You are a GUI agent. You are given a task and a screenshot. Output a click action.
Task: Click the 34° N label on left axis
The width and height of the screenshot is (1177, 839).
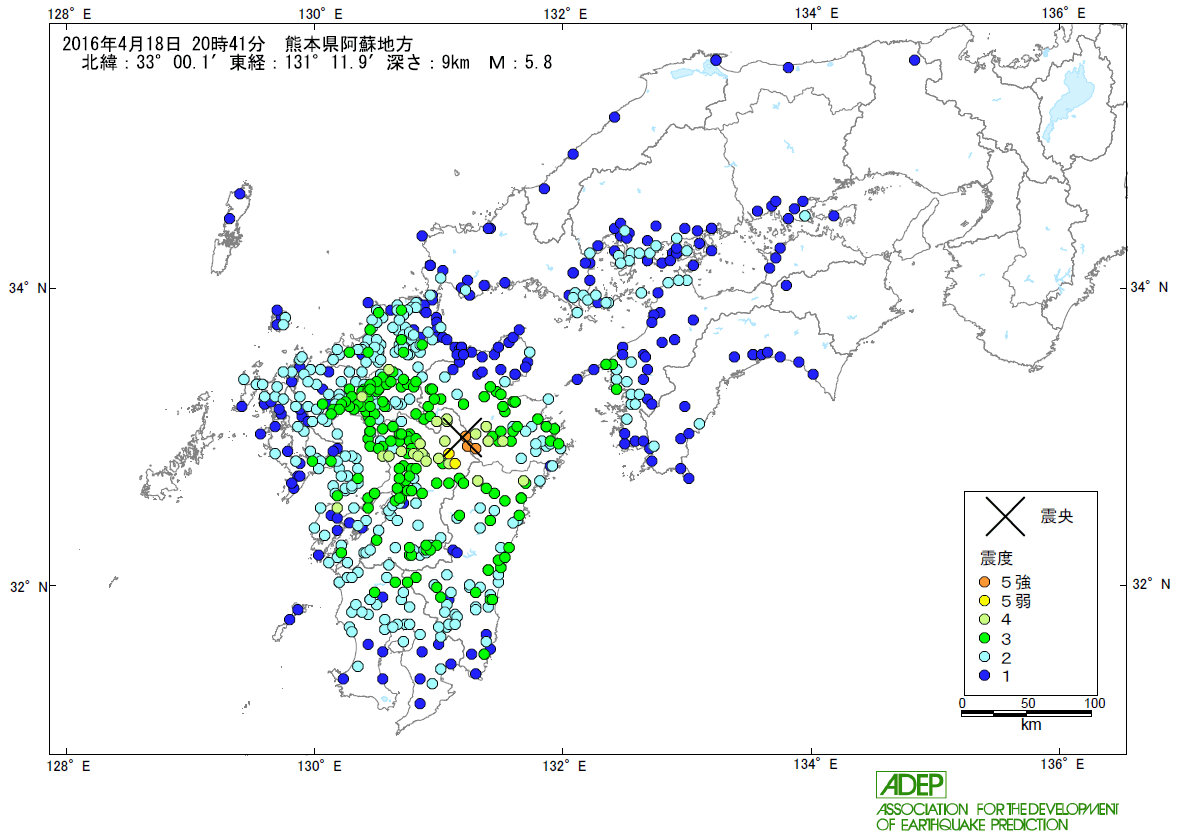click(26, 287)
